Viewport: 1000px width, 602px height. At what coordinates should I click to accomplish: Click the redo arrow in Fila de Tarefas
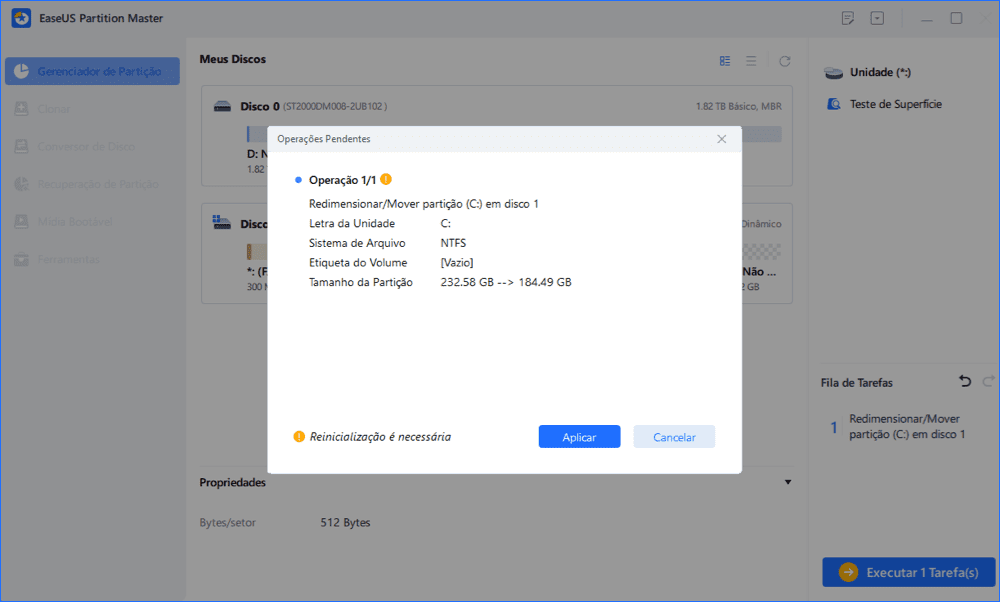click(x=989, y=381)
